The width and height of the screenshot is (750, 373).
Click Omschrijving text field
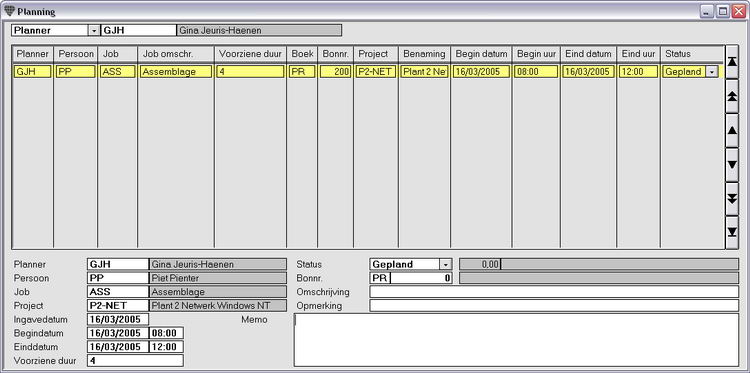click(554, 292)
